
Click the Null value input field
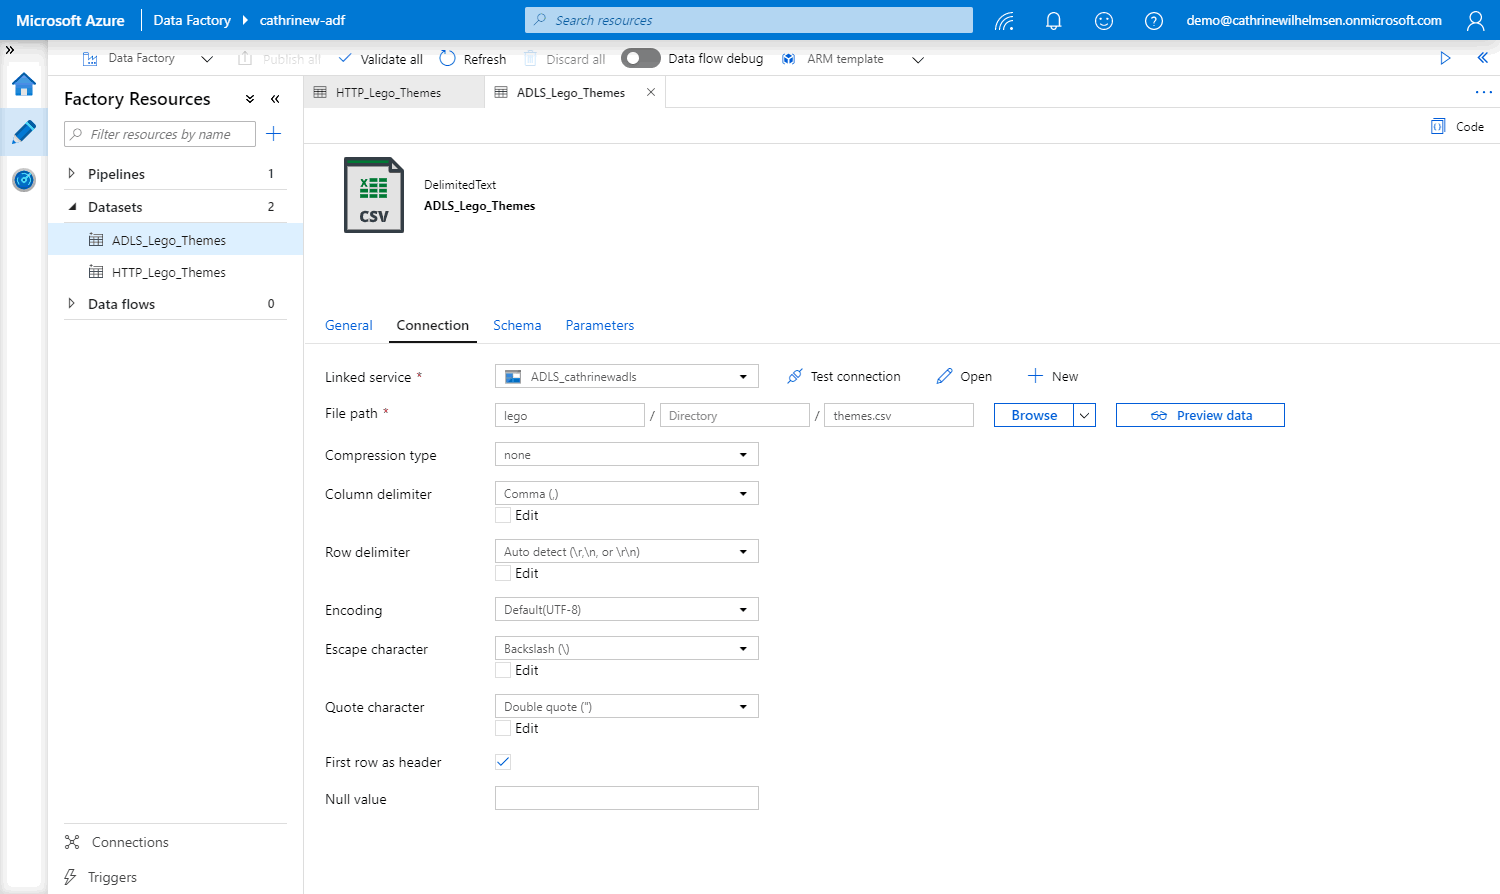click(x=626, y=798)
